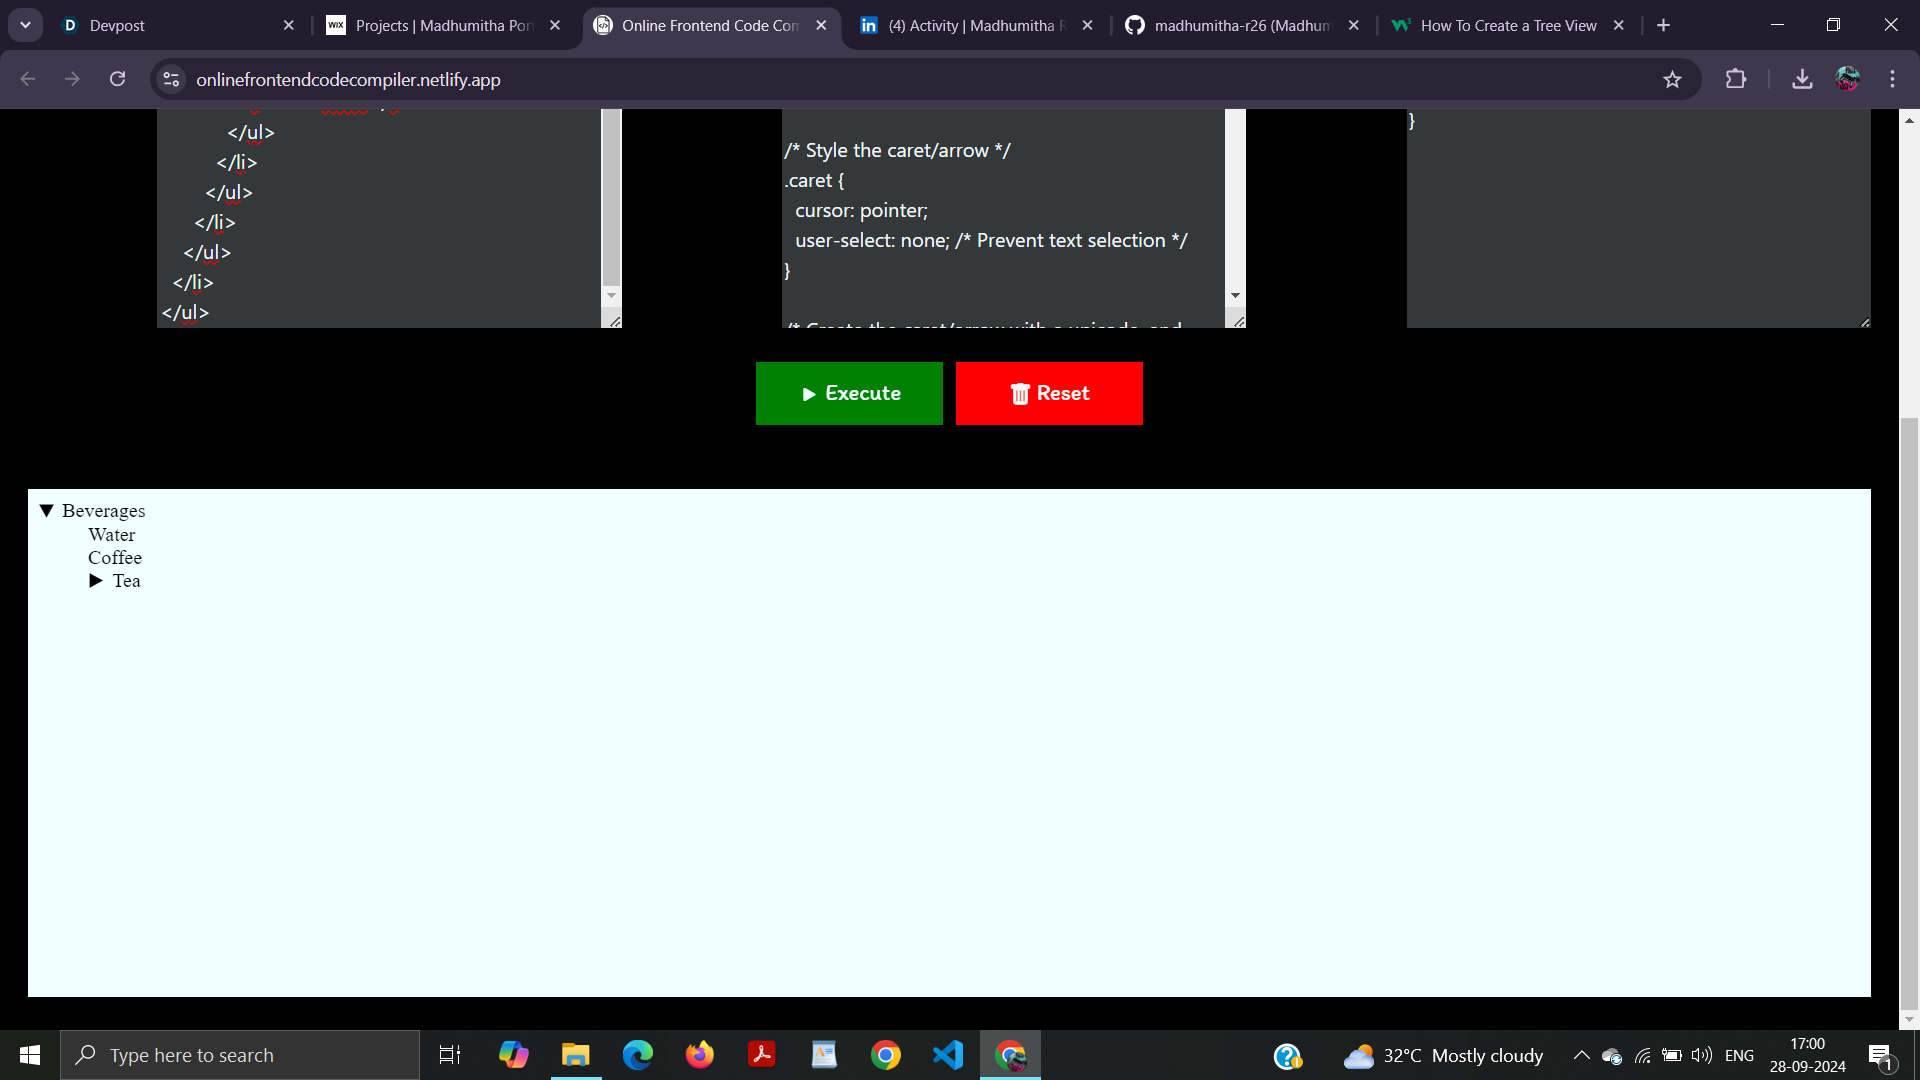Viewport: 1920px width, 1080px height.
Task: Open the tab search dropdown arrow
Action: (25, 25)
